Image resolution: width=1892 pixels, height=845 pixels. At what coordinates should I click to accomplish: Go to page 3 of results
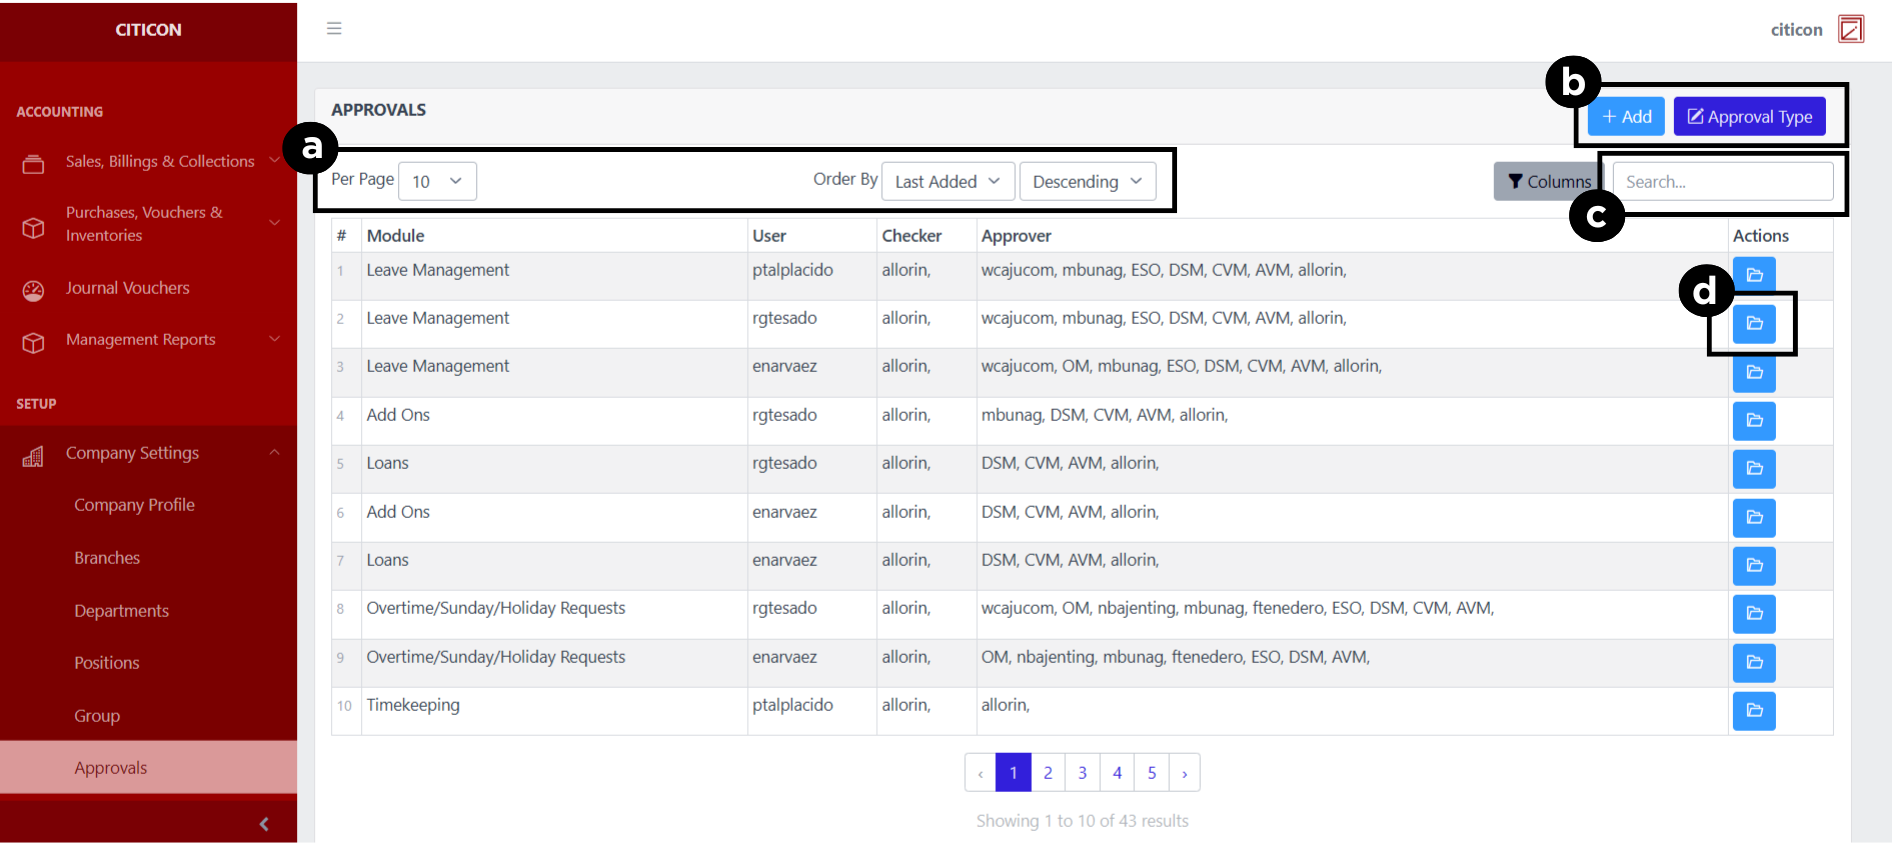click(x=1082, y=773)
